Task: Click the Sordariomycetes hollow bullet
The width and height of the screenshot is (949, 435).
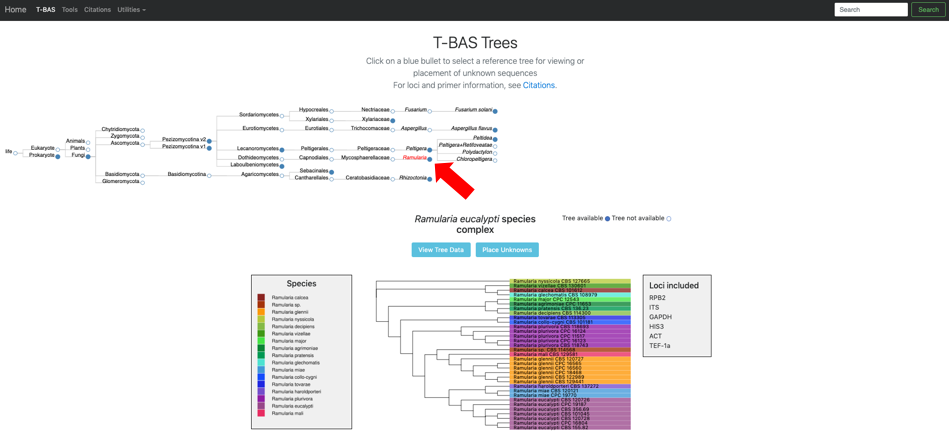Action: click(x=281, y=116)
